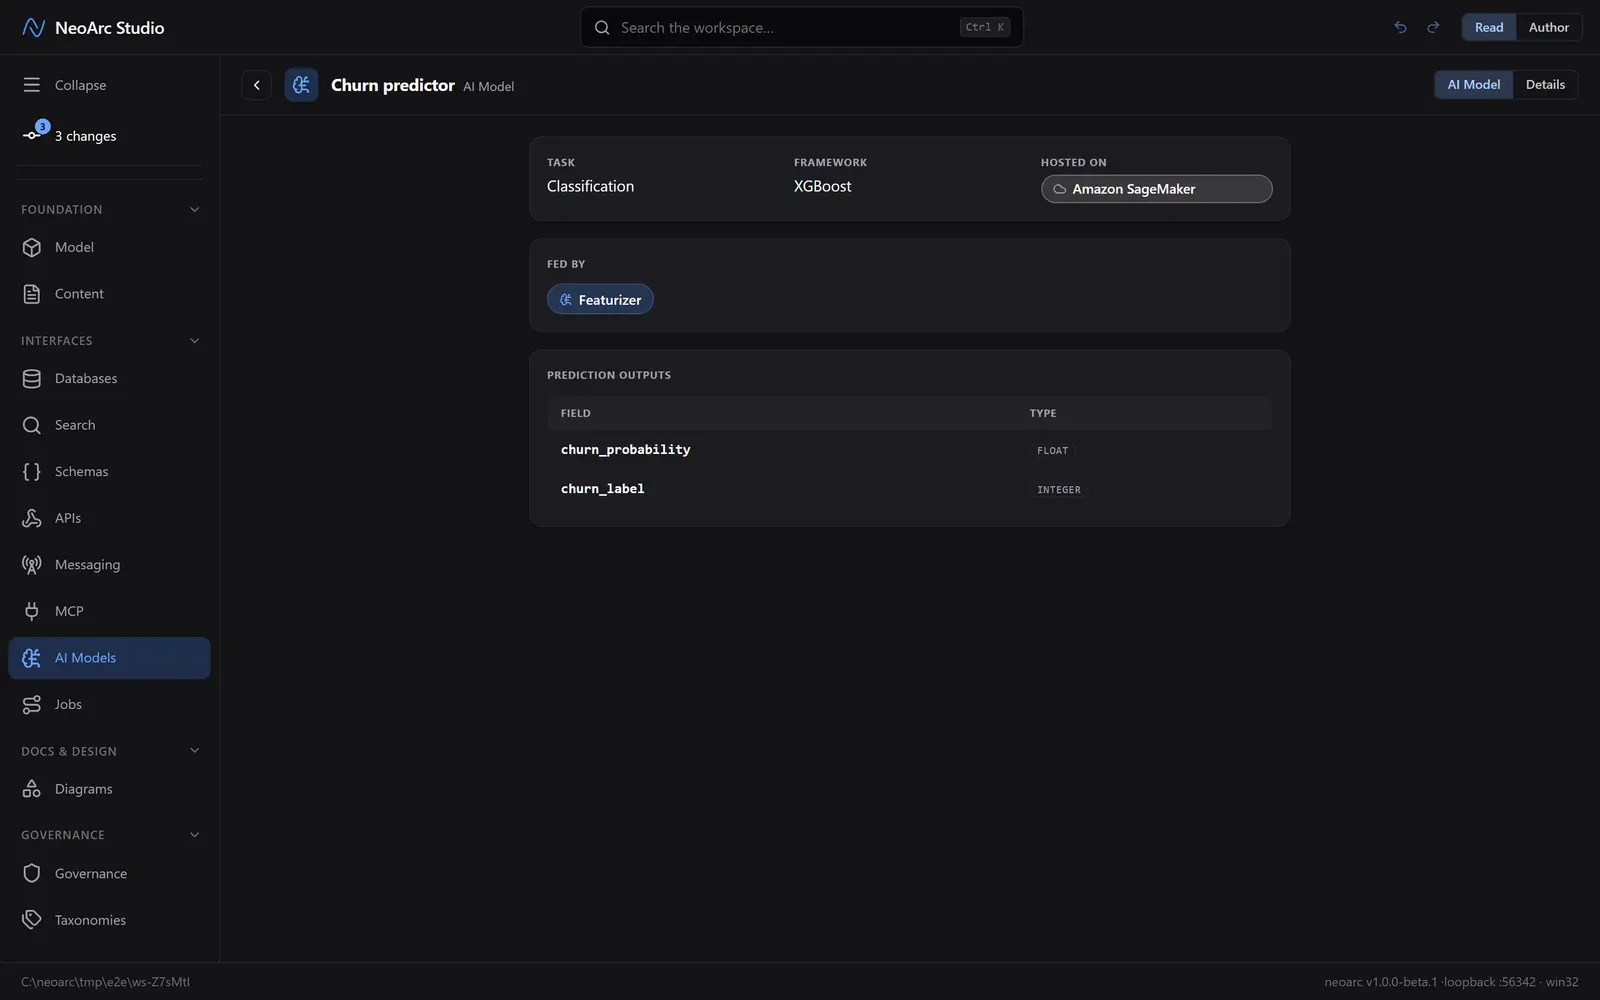Go back with the chevron button
The width and height of the screenshot is (1600, 1000).
click(257, 85)
